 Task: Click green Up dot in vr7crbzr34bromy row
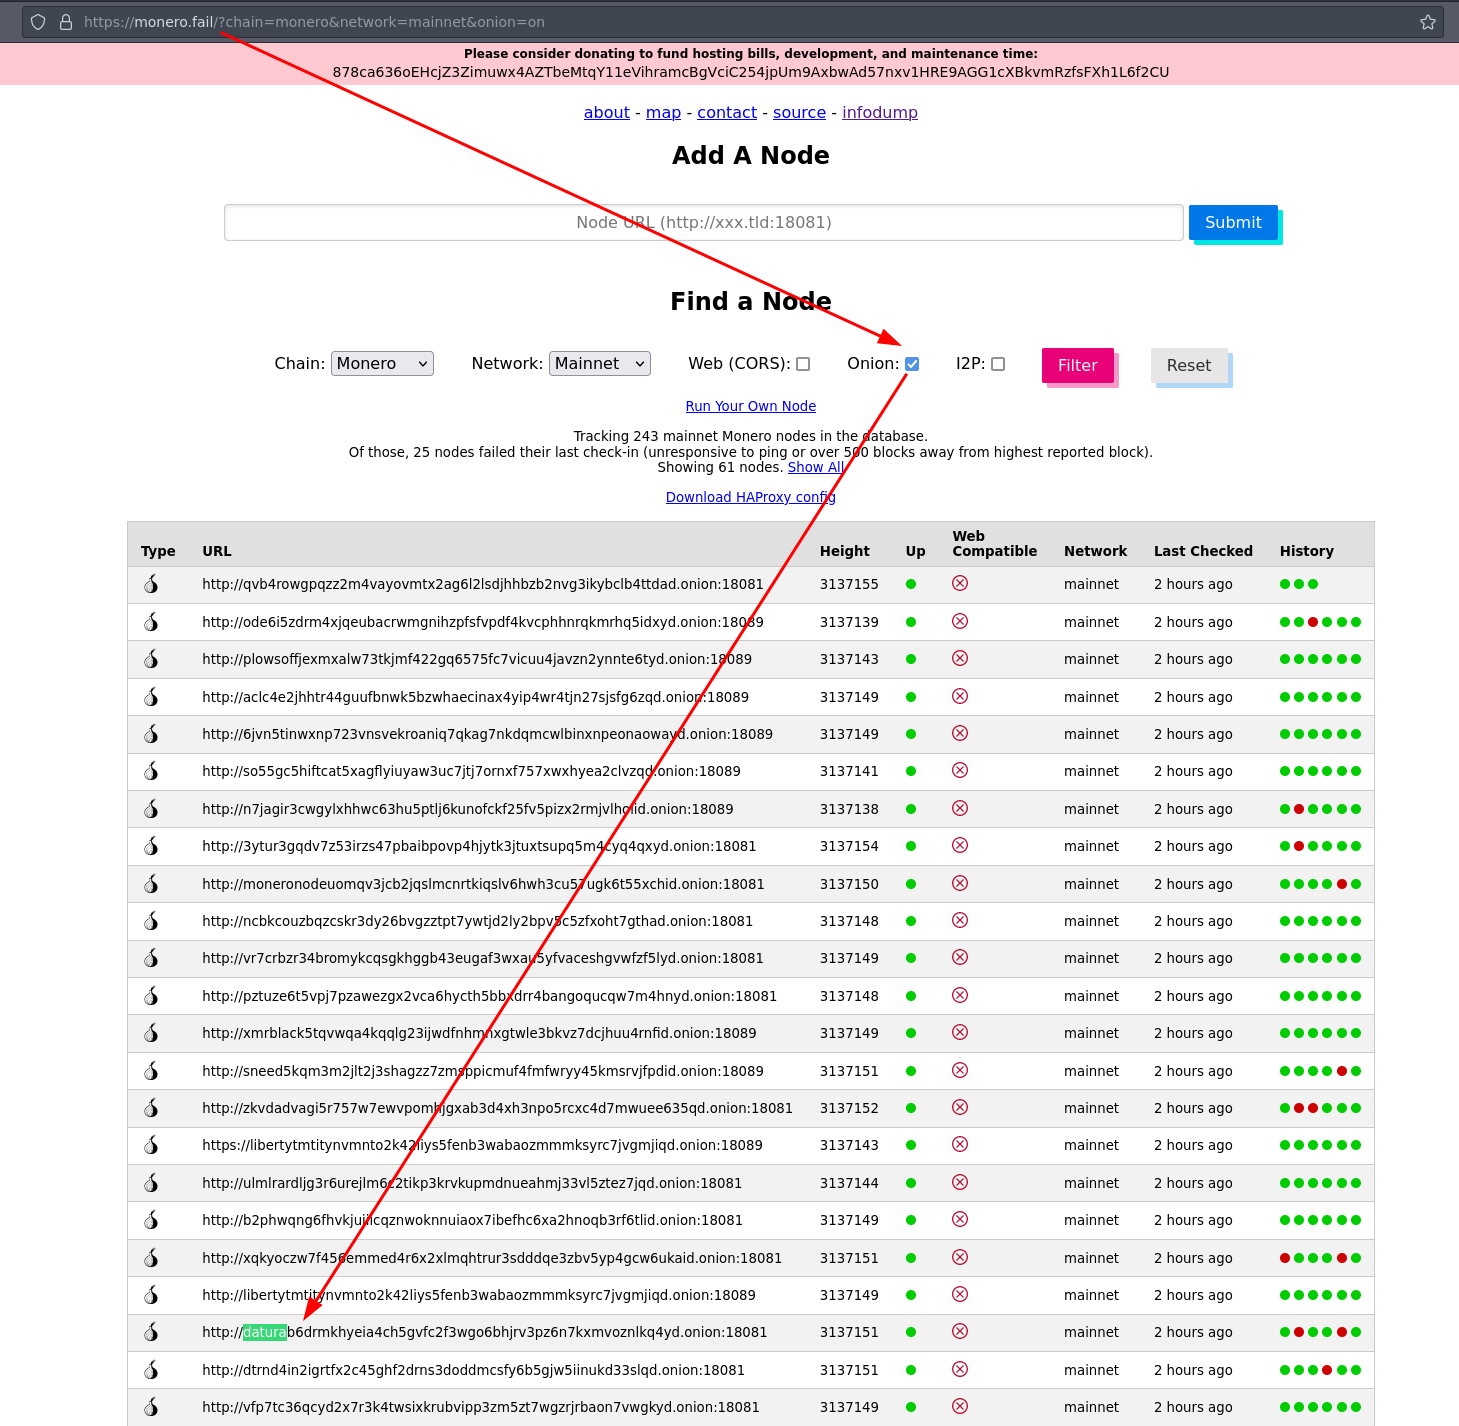coord(911,958)
